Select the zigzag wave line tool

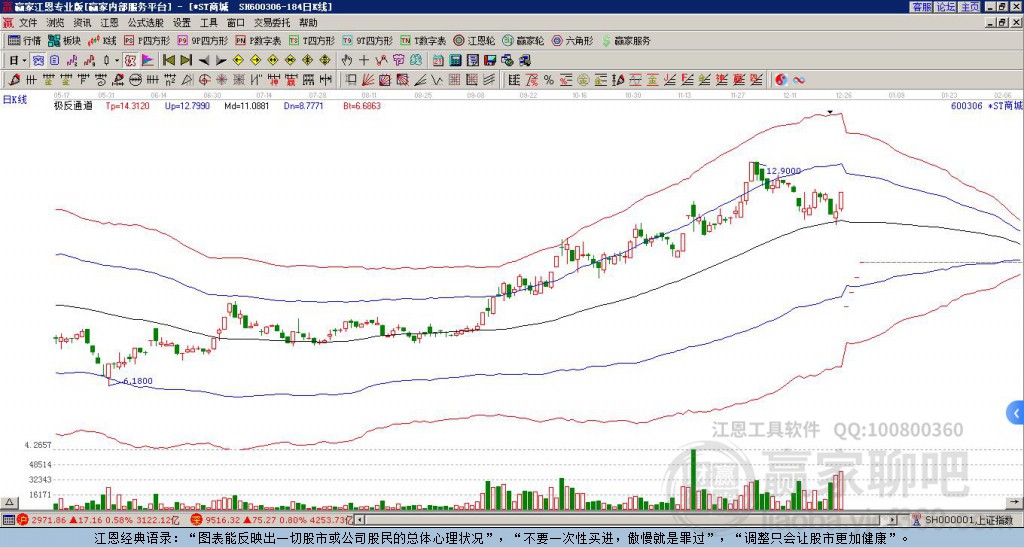click(x=437, y=80)
